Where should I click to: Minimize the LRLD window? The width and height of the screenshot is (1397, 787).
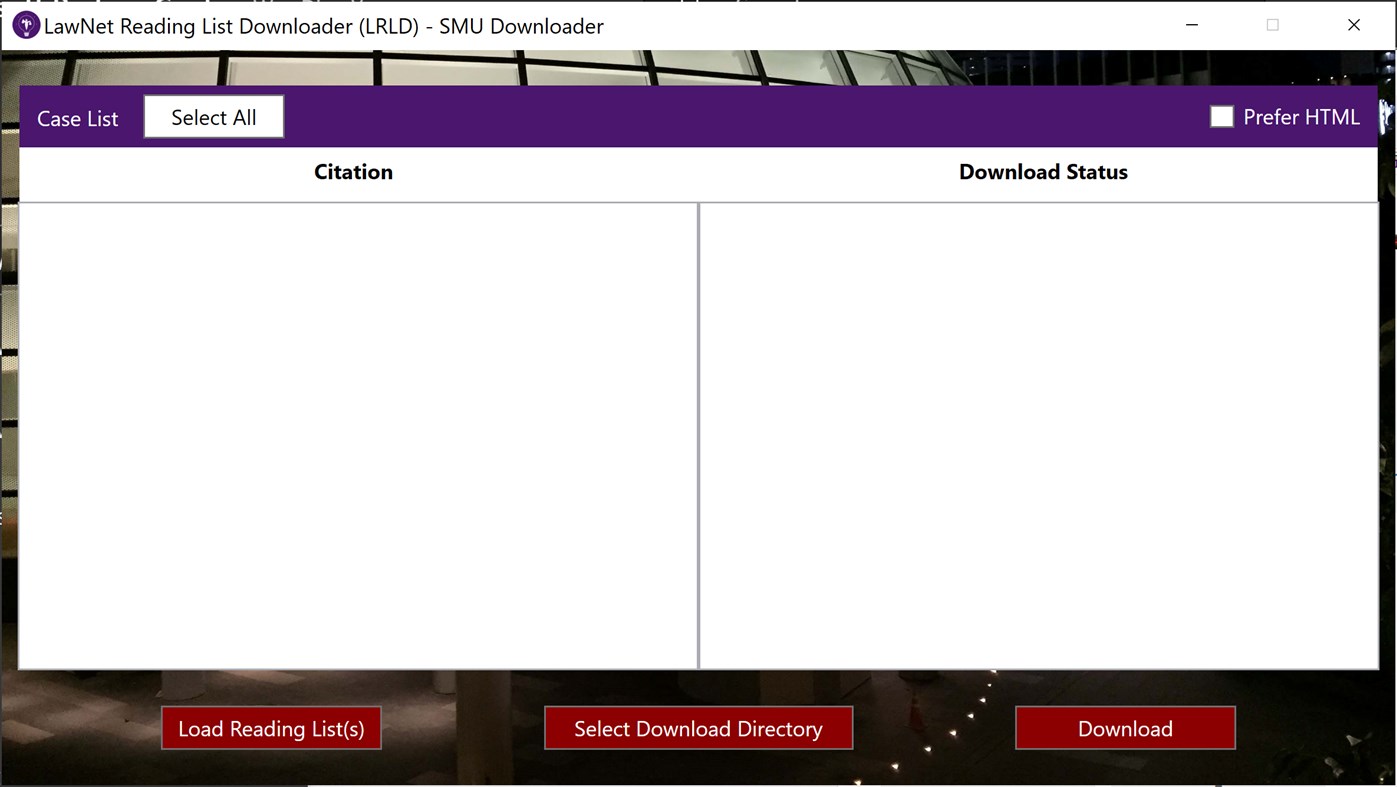[x=1191, y=24]
